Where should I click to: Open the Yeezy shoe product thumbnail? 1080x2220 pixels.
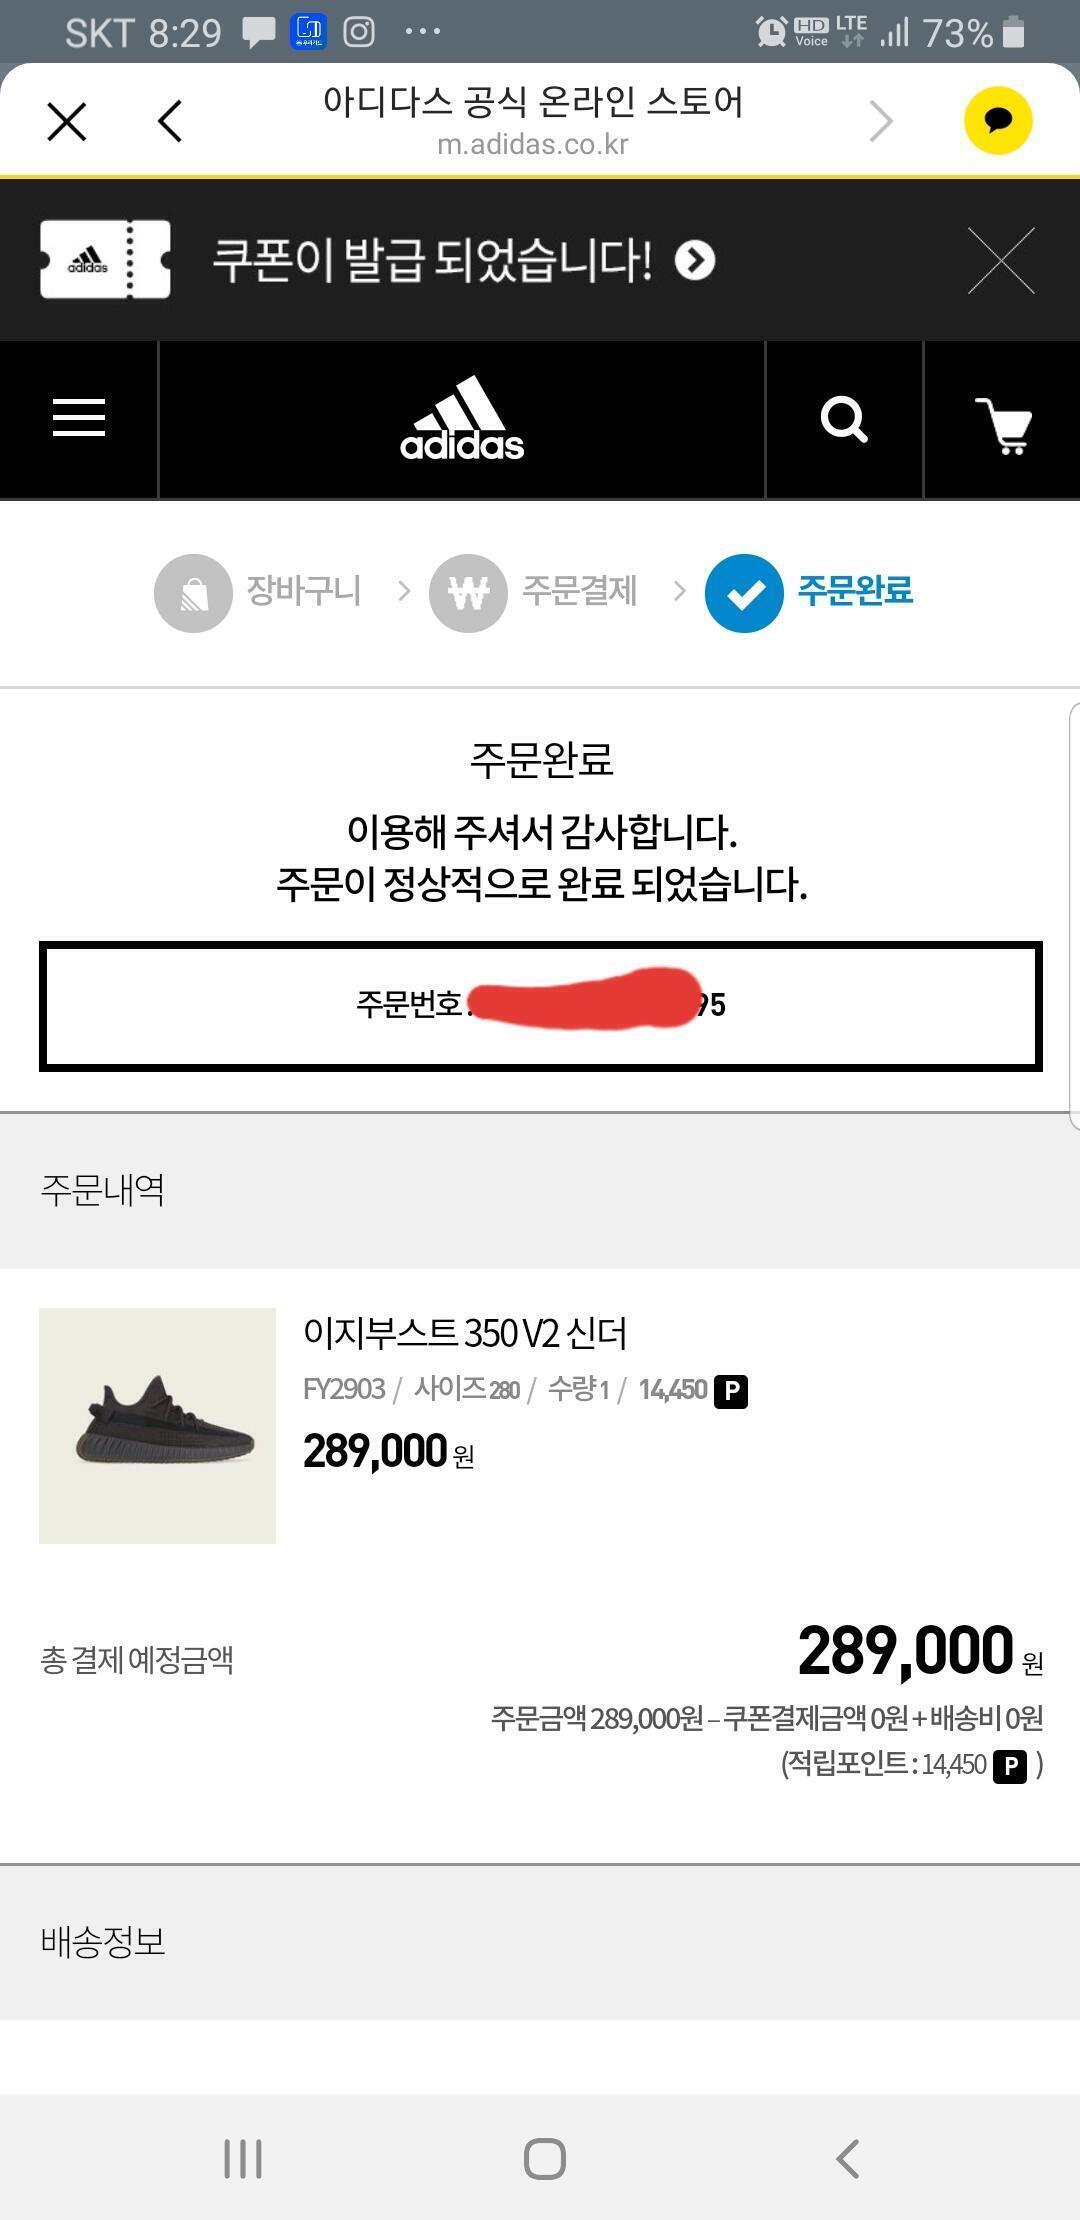157,1425
